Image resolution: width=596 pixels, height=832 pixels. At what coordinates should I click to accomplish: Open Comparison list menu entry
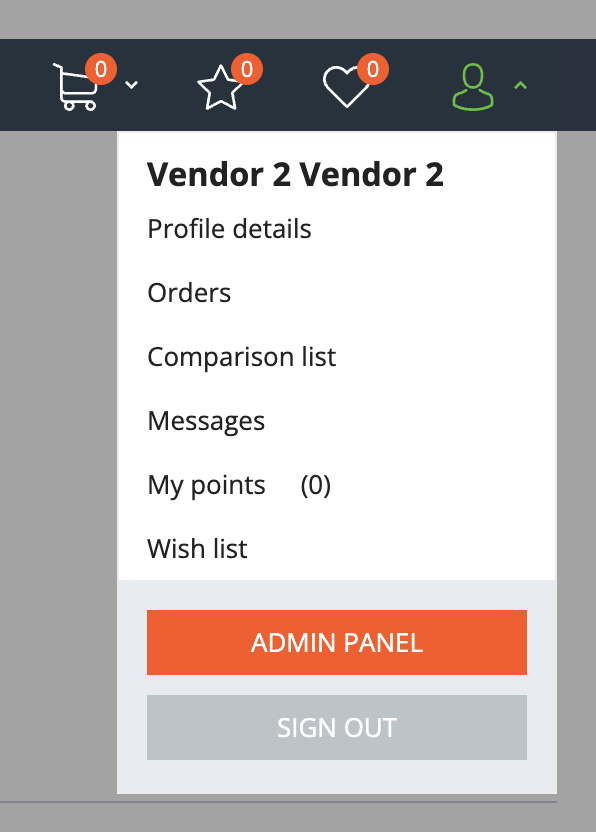click(241, 357)
